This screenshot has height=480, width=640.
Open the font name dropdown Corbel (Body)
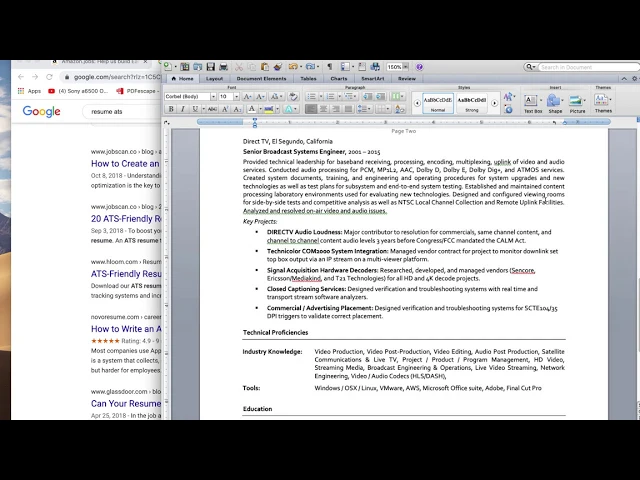(213, 96)
